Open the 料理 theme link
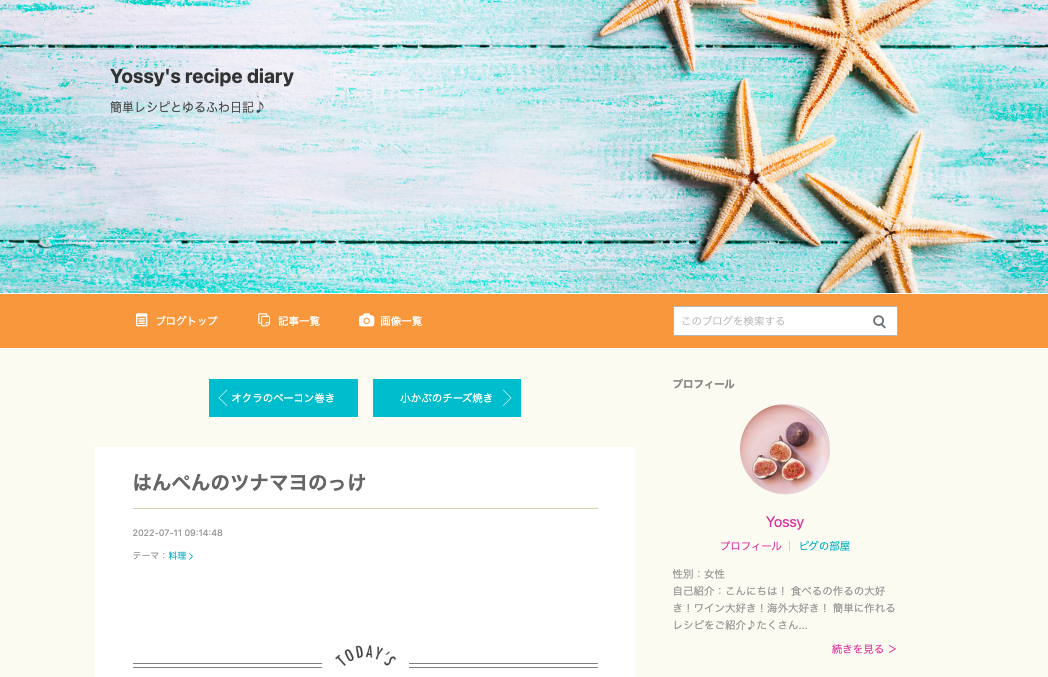1048x677 pixels. [x=180, y=555]
